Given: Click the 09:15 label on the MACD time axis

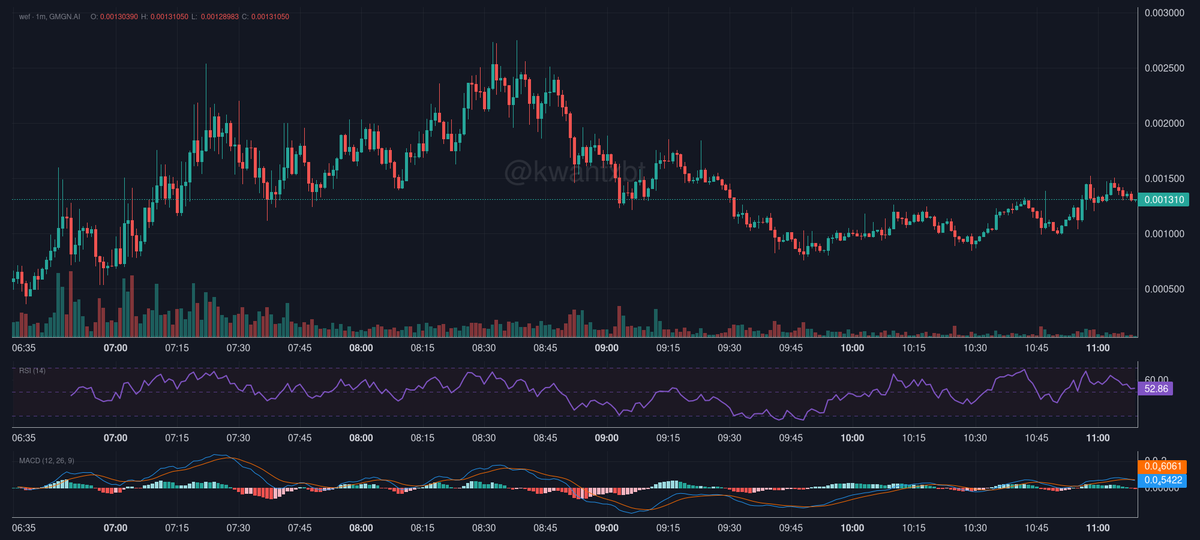Looking at the screenshot, I should point(668,526).
